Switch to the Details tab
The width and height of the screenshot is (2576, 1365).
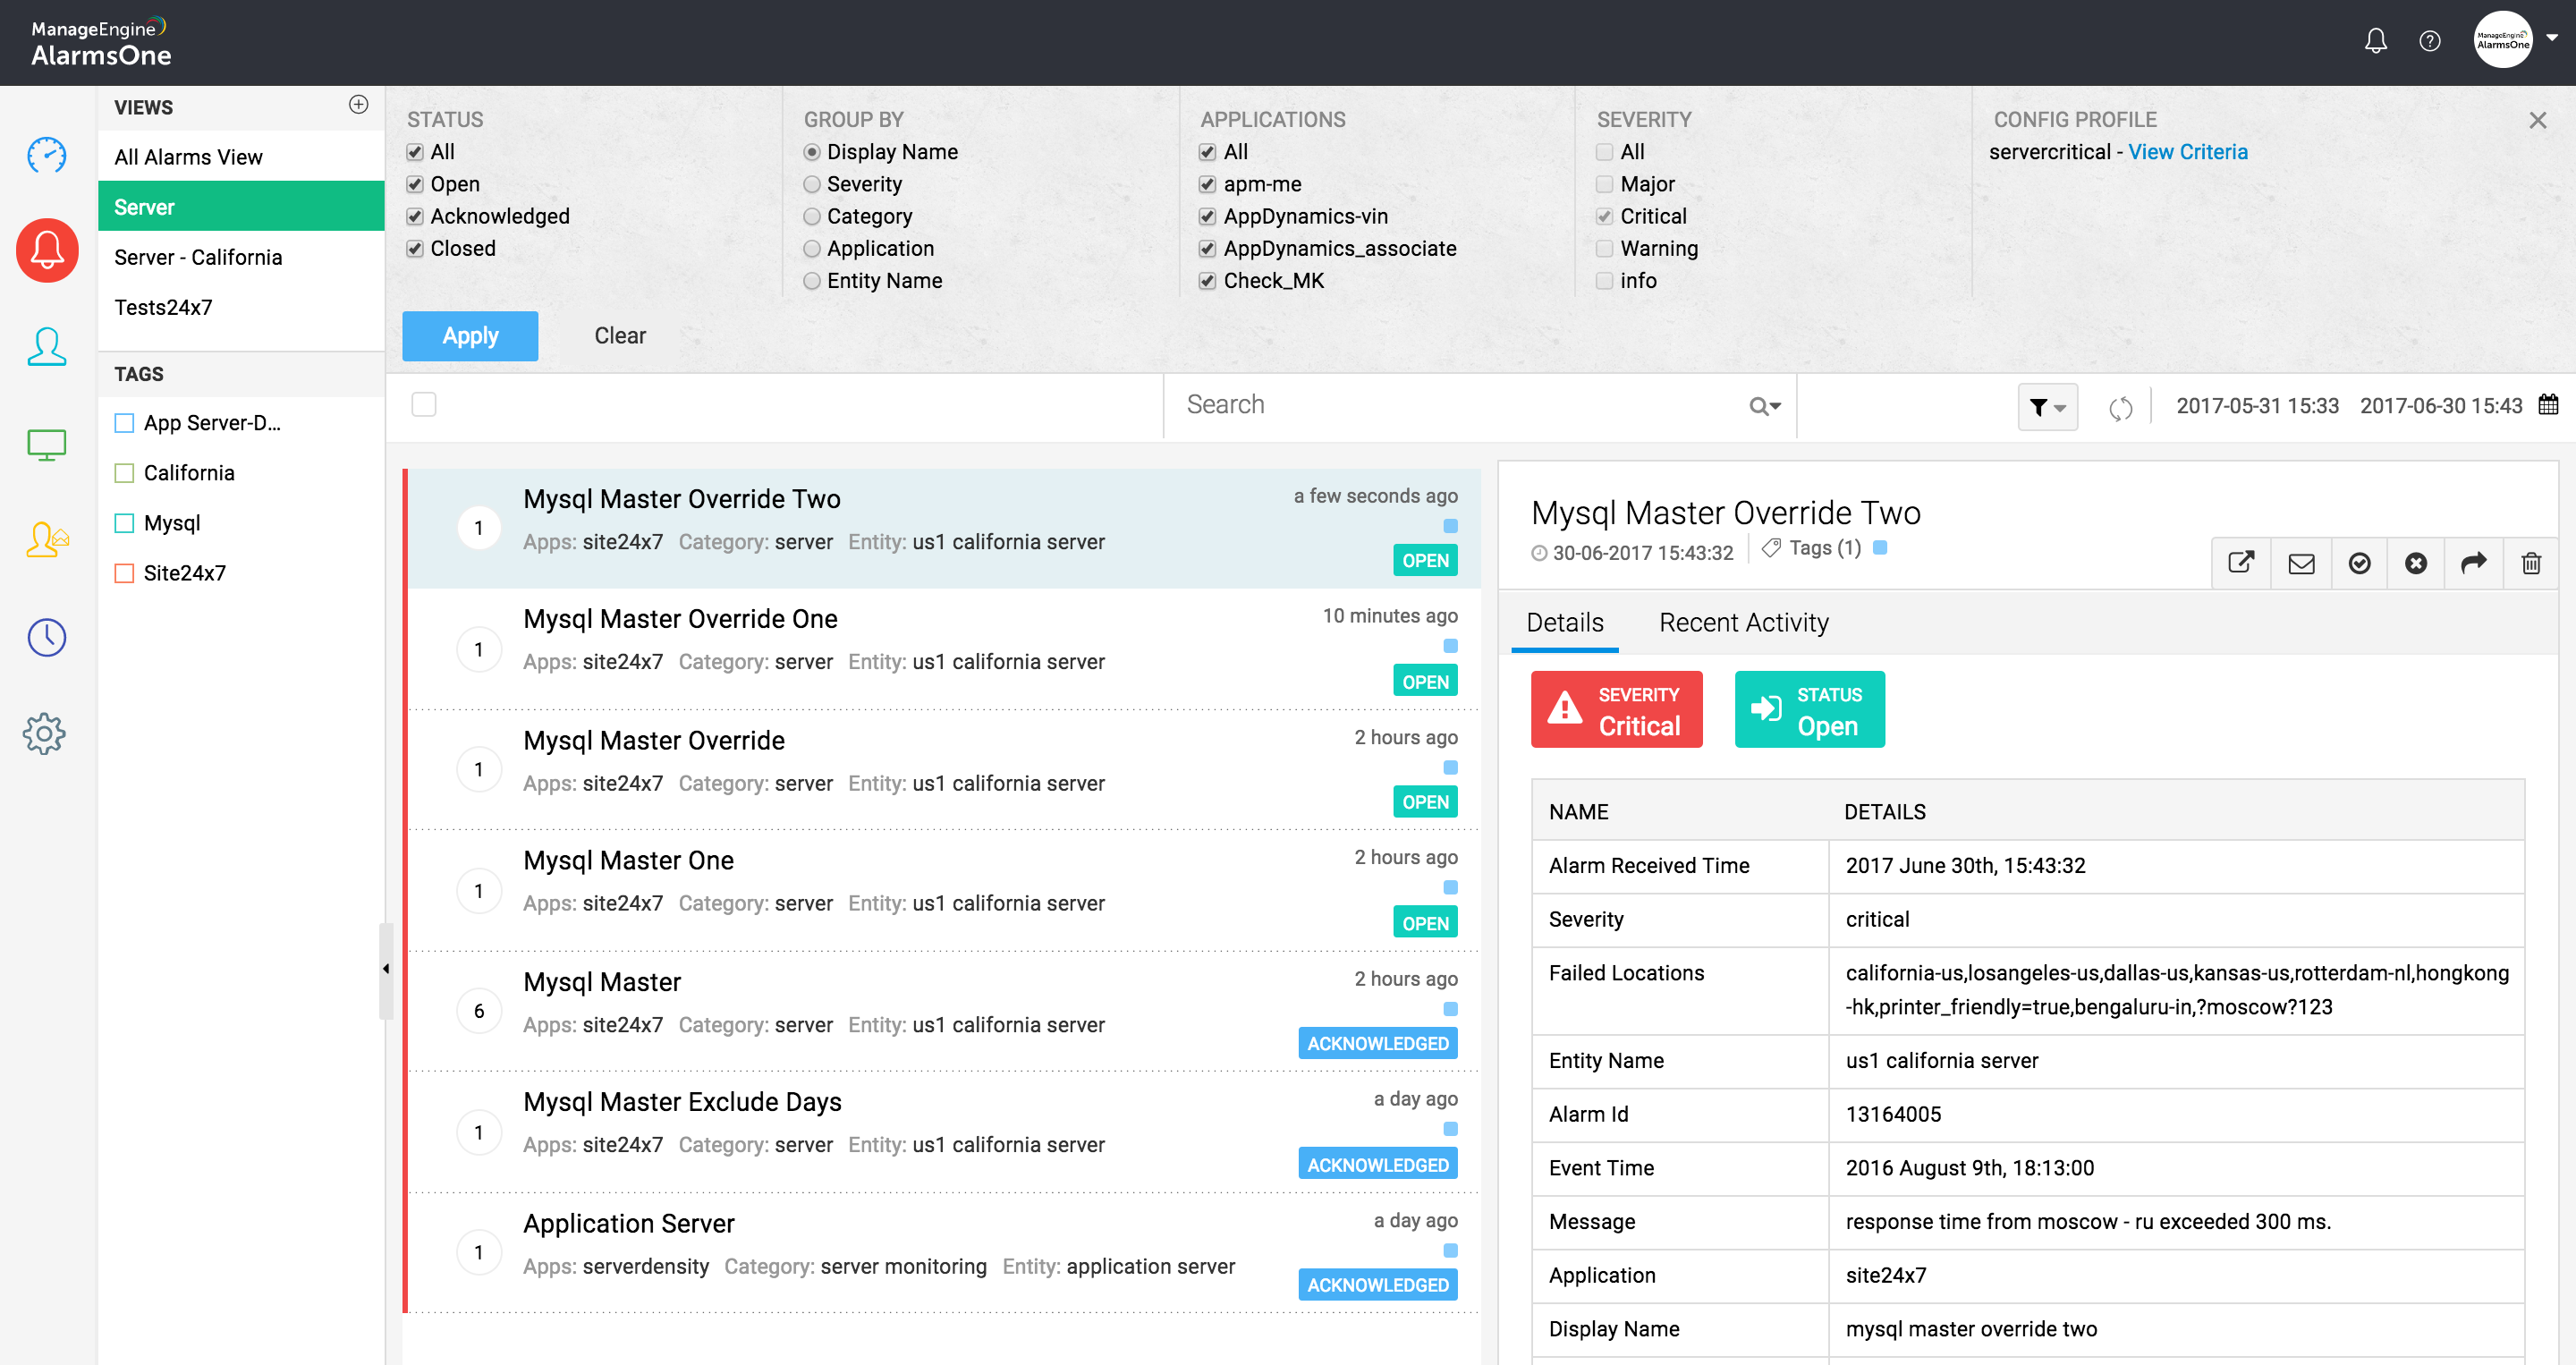1564,623
